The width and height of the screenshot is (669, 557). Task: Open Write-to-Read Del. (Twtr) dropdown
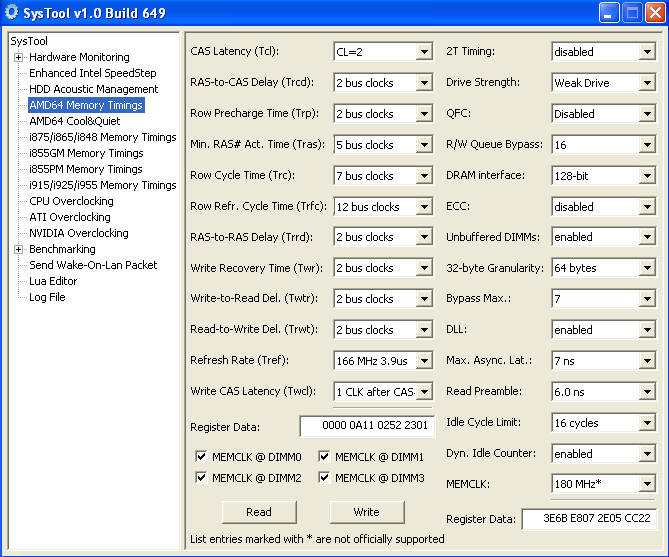click(383, 299)
